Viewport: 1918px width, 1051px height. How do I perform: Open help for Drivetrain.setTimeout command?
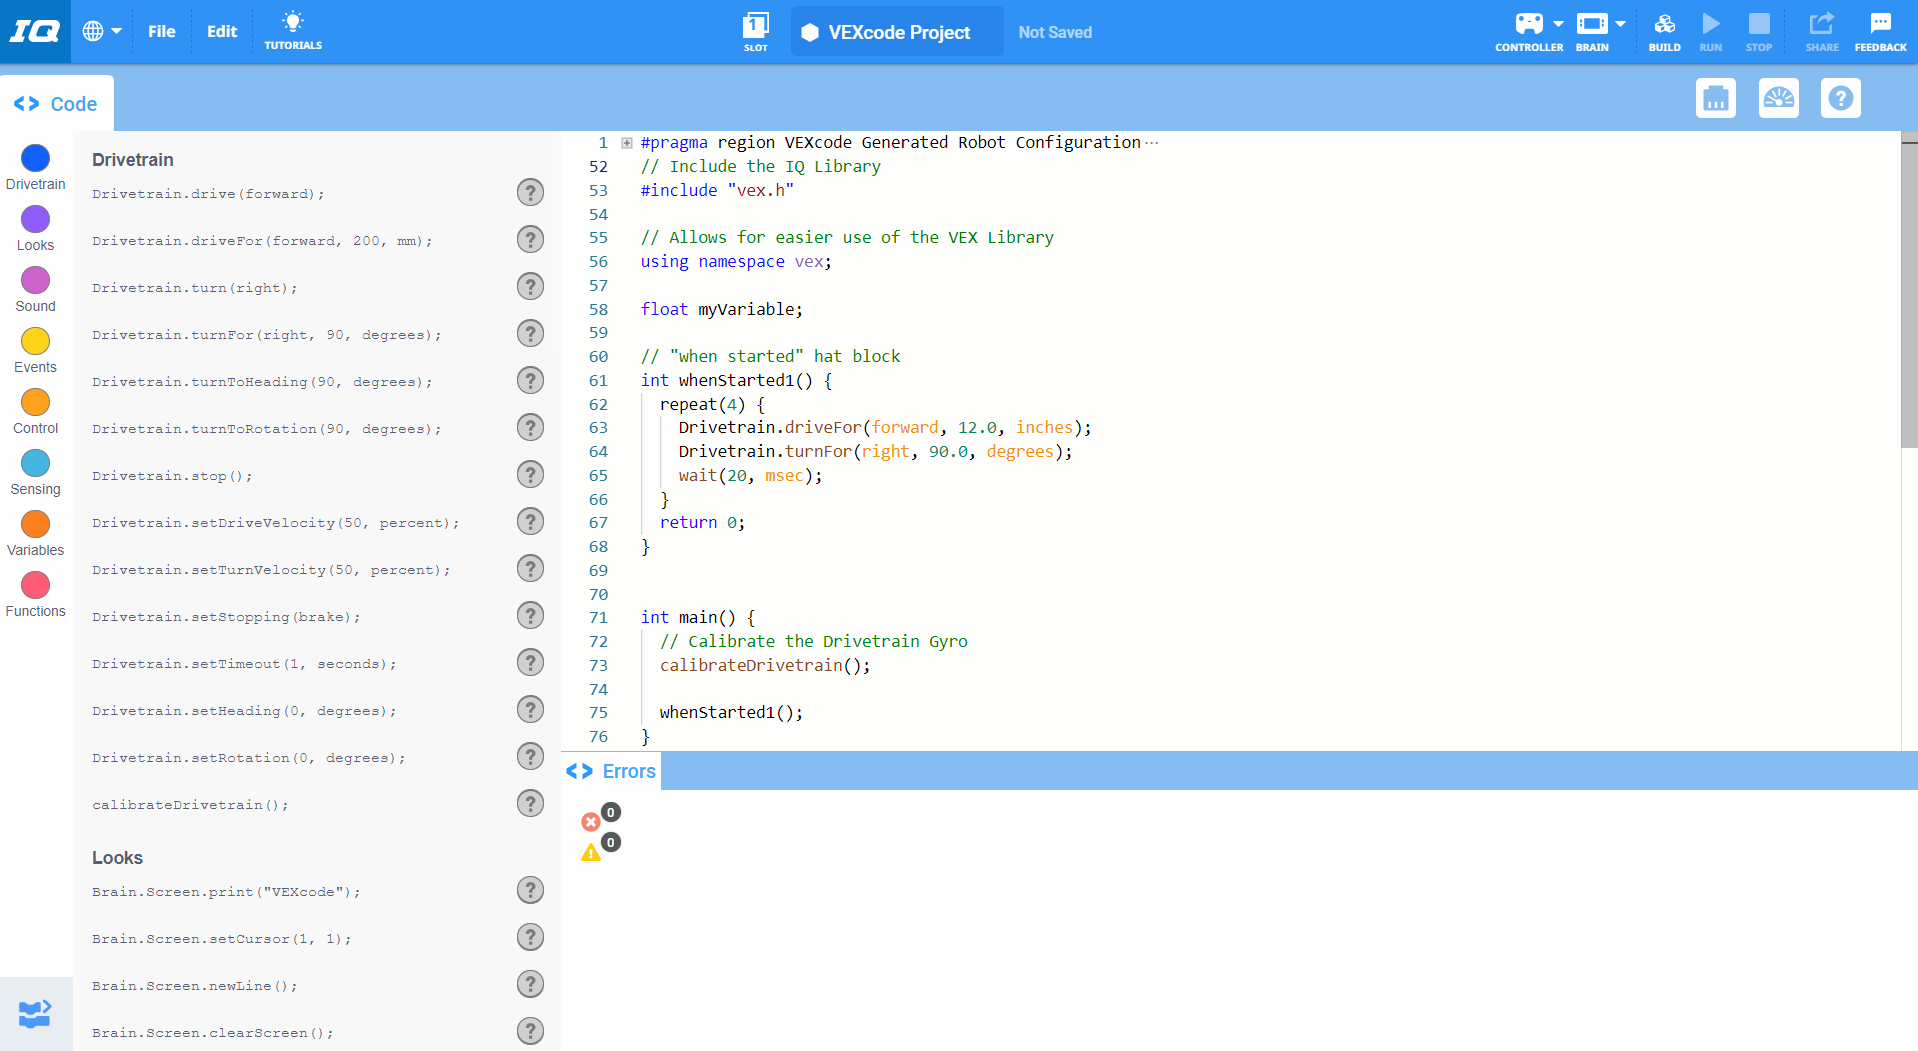530,662
